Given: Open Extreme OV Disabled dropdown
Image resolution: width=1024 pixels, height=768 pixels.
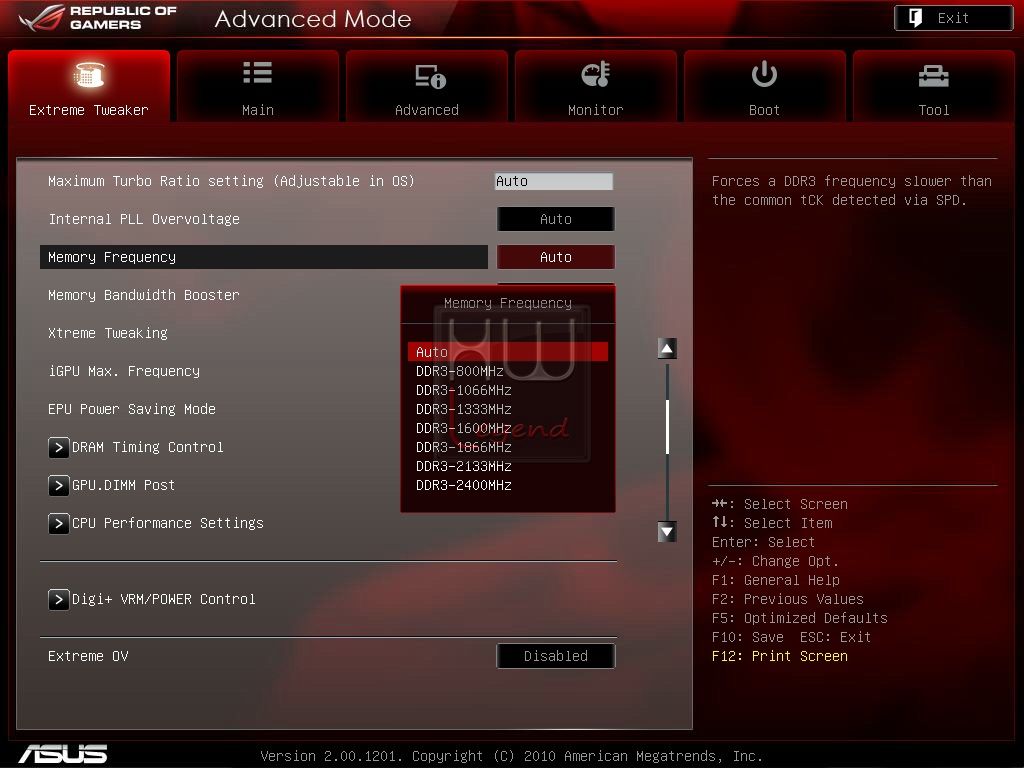Looking at the screenshot, I should (556, 656).
